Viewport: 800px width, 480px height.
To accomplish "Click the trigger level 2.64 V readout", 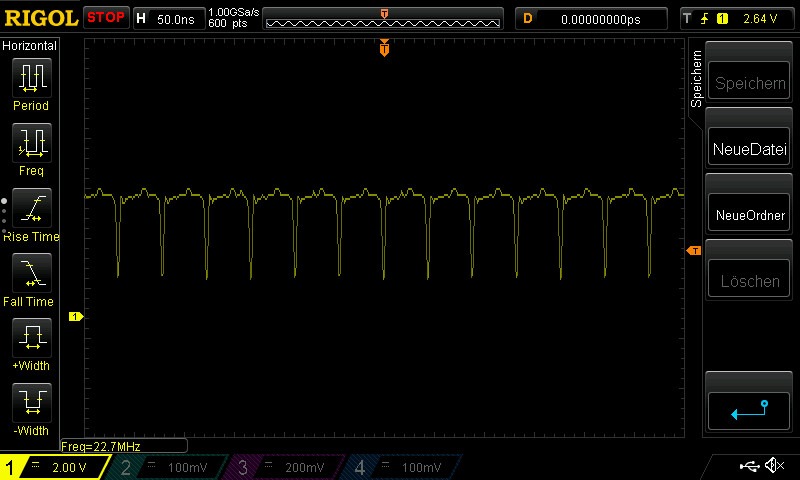I will pyautogui.click(x=760, y=18).
